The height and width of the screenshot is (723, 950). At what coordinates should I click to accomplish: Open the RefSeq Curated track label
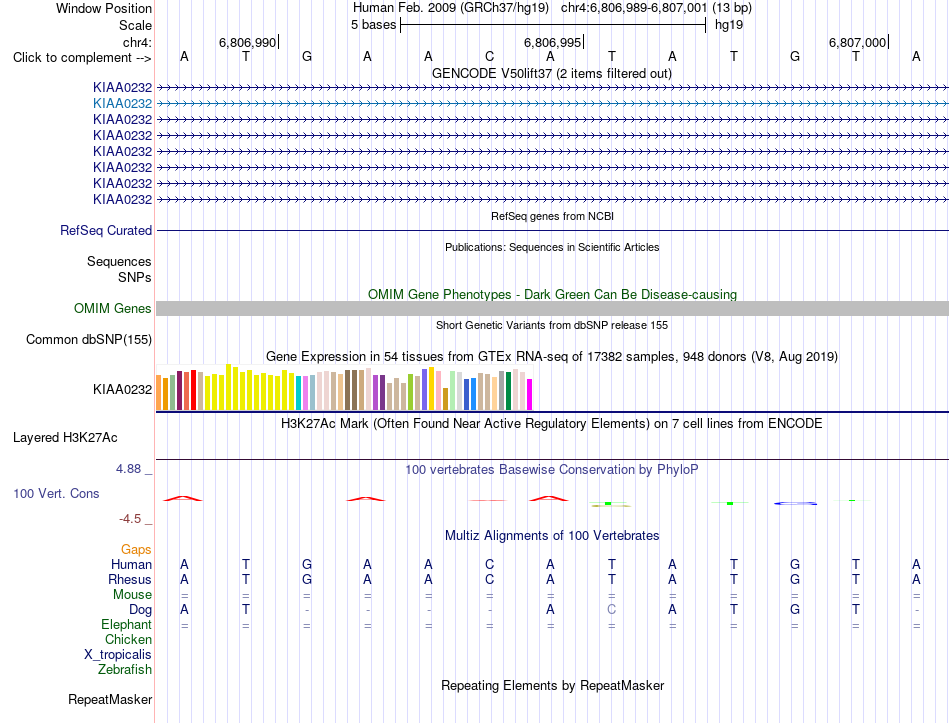click(x=106, y=230)
